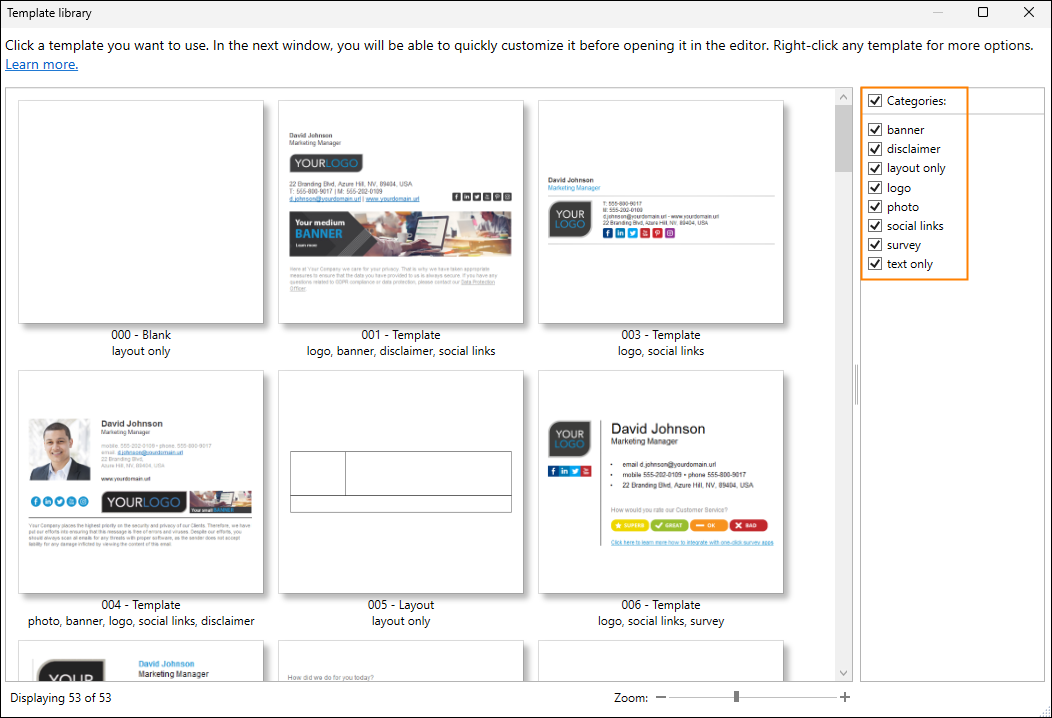
Task: Uncheck the text only category
Action: [875, 264]
